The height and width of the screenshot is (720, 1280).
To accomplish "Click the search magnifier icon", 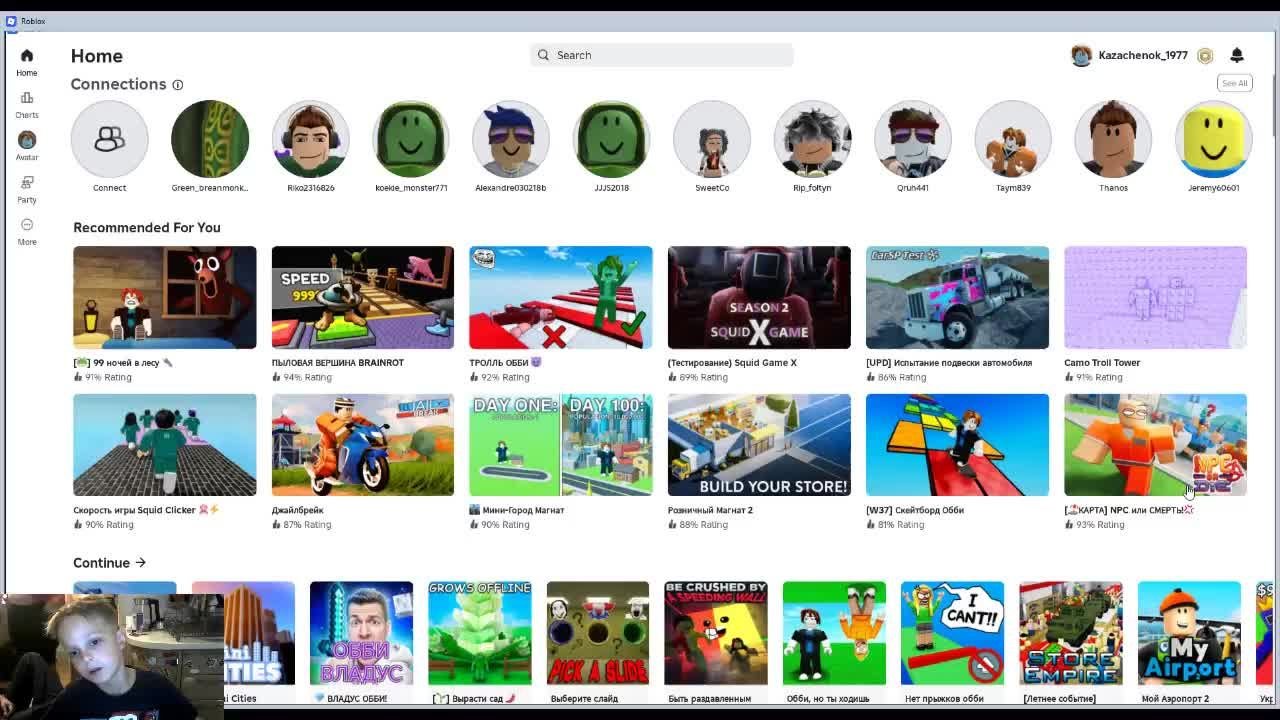I will coord(543,55).
